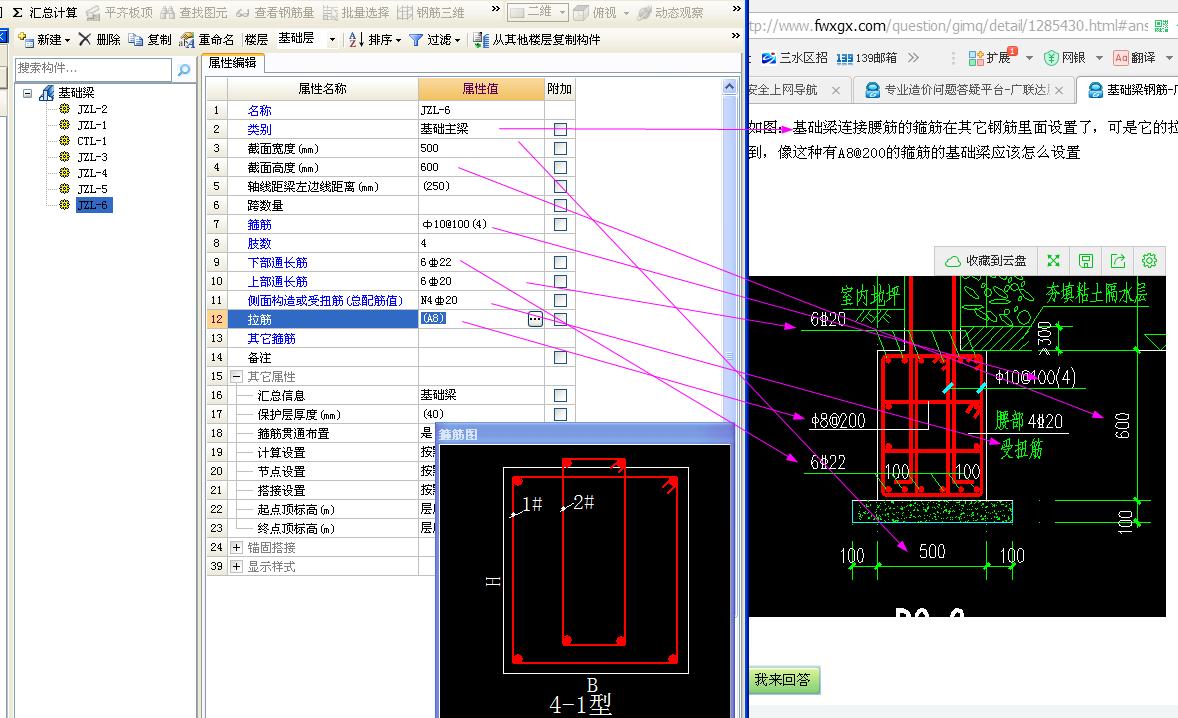Open the 基础层 floor dropdown

pyautogui.click(x=332, y=39)
